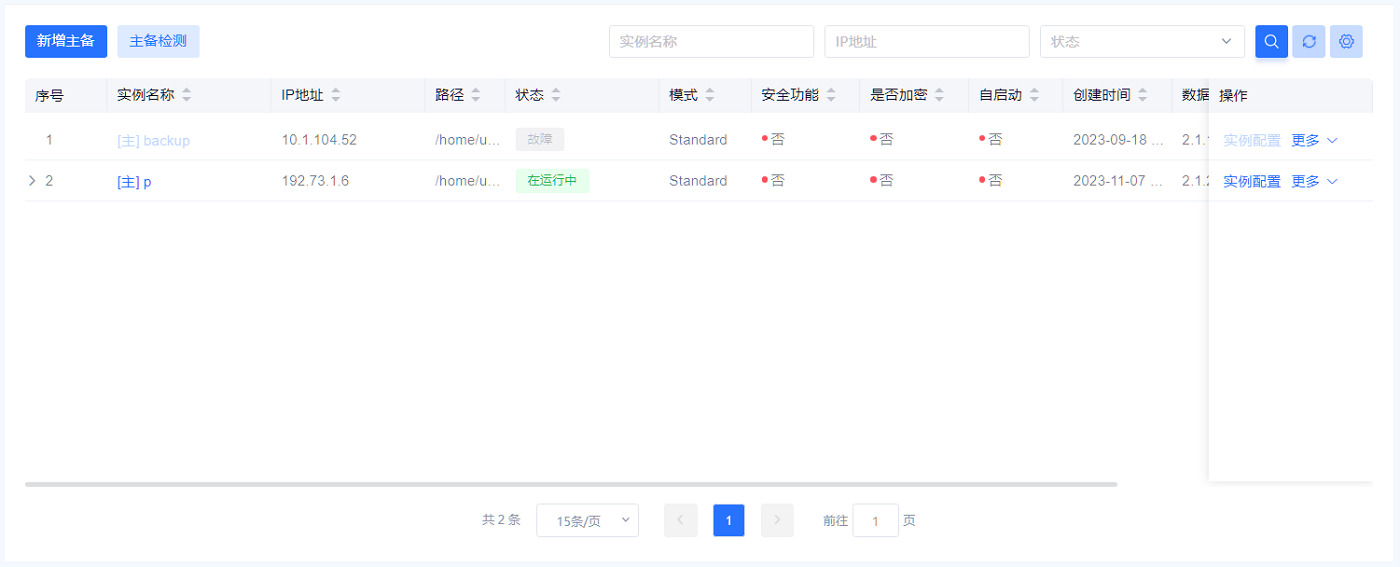
Task: Sort by instance name column arrows
Action: [186, 95]
